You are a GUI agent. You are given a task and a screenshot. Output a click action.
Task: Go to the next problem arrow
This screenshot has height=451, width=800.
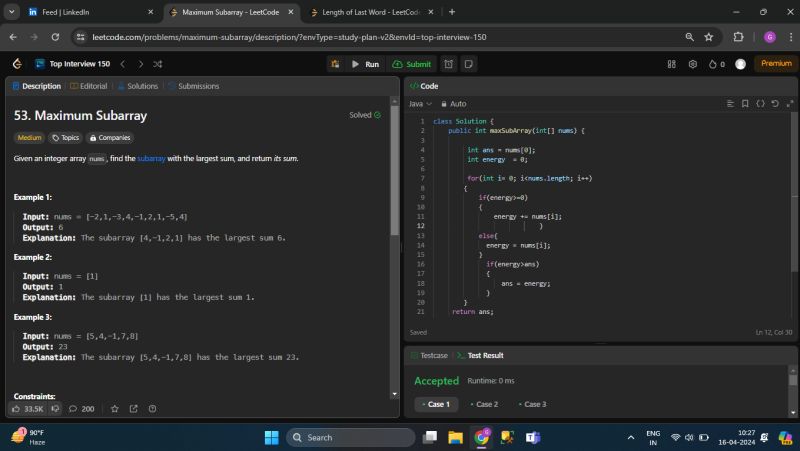point(141,64)
